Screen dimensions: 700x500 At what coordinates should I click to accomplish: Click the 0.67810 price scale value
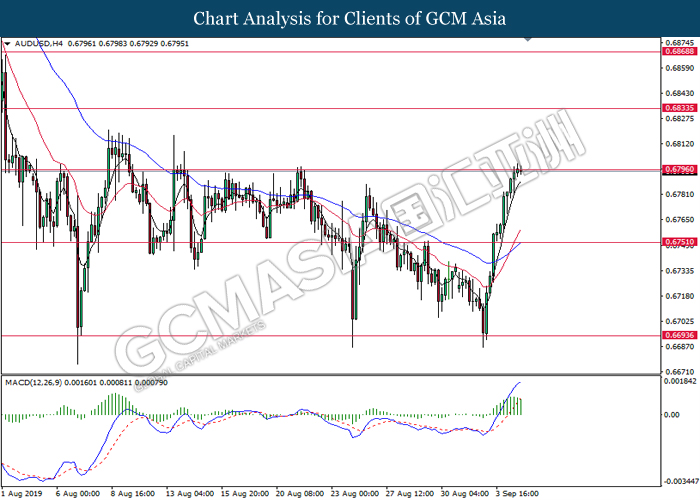point(679,195)
